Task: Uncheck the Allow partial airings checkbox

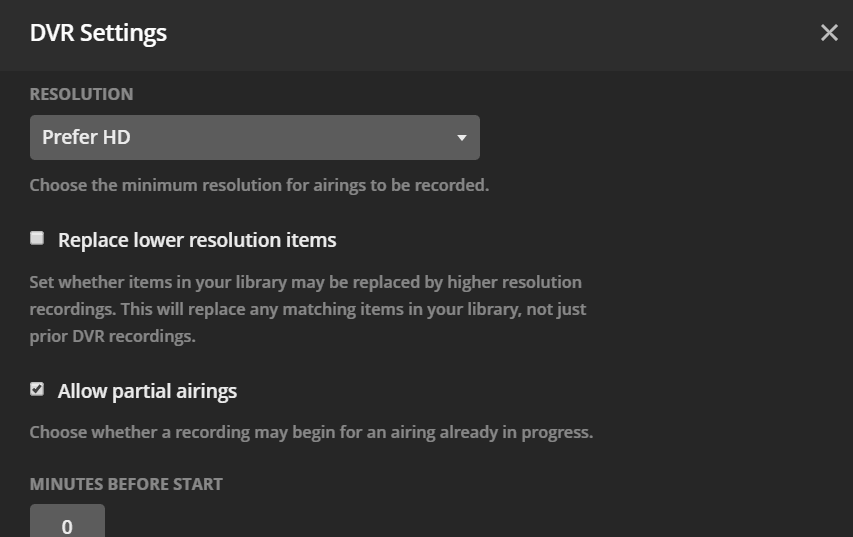Action: (37, 389)
